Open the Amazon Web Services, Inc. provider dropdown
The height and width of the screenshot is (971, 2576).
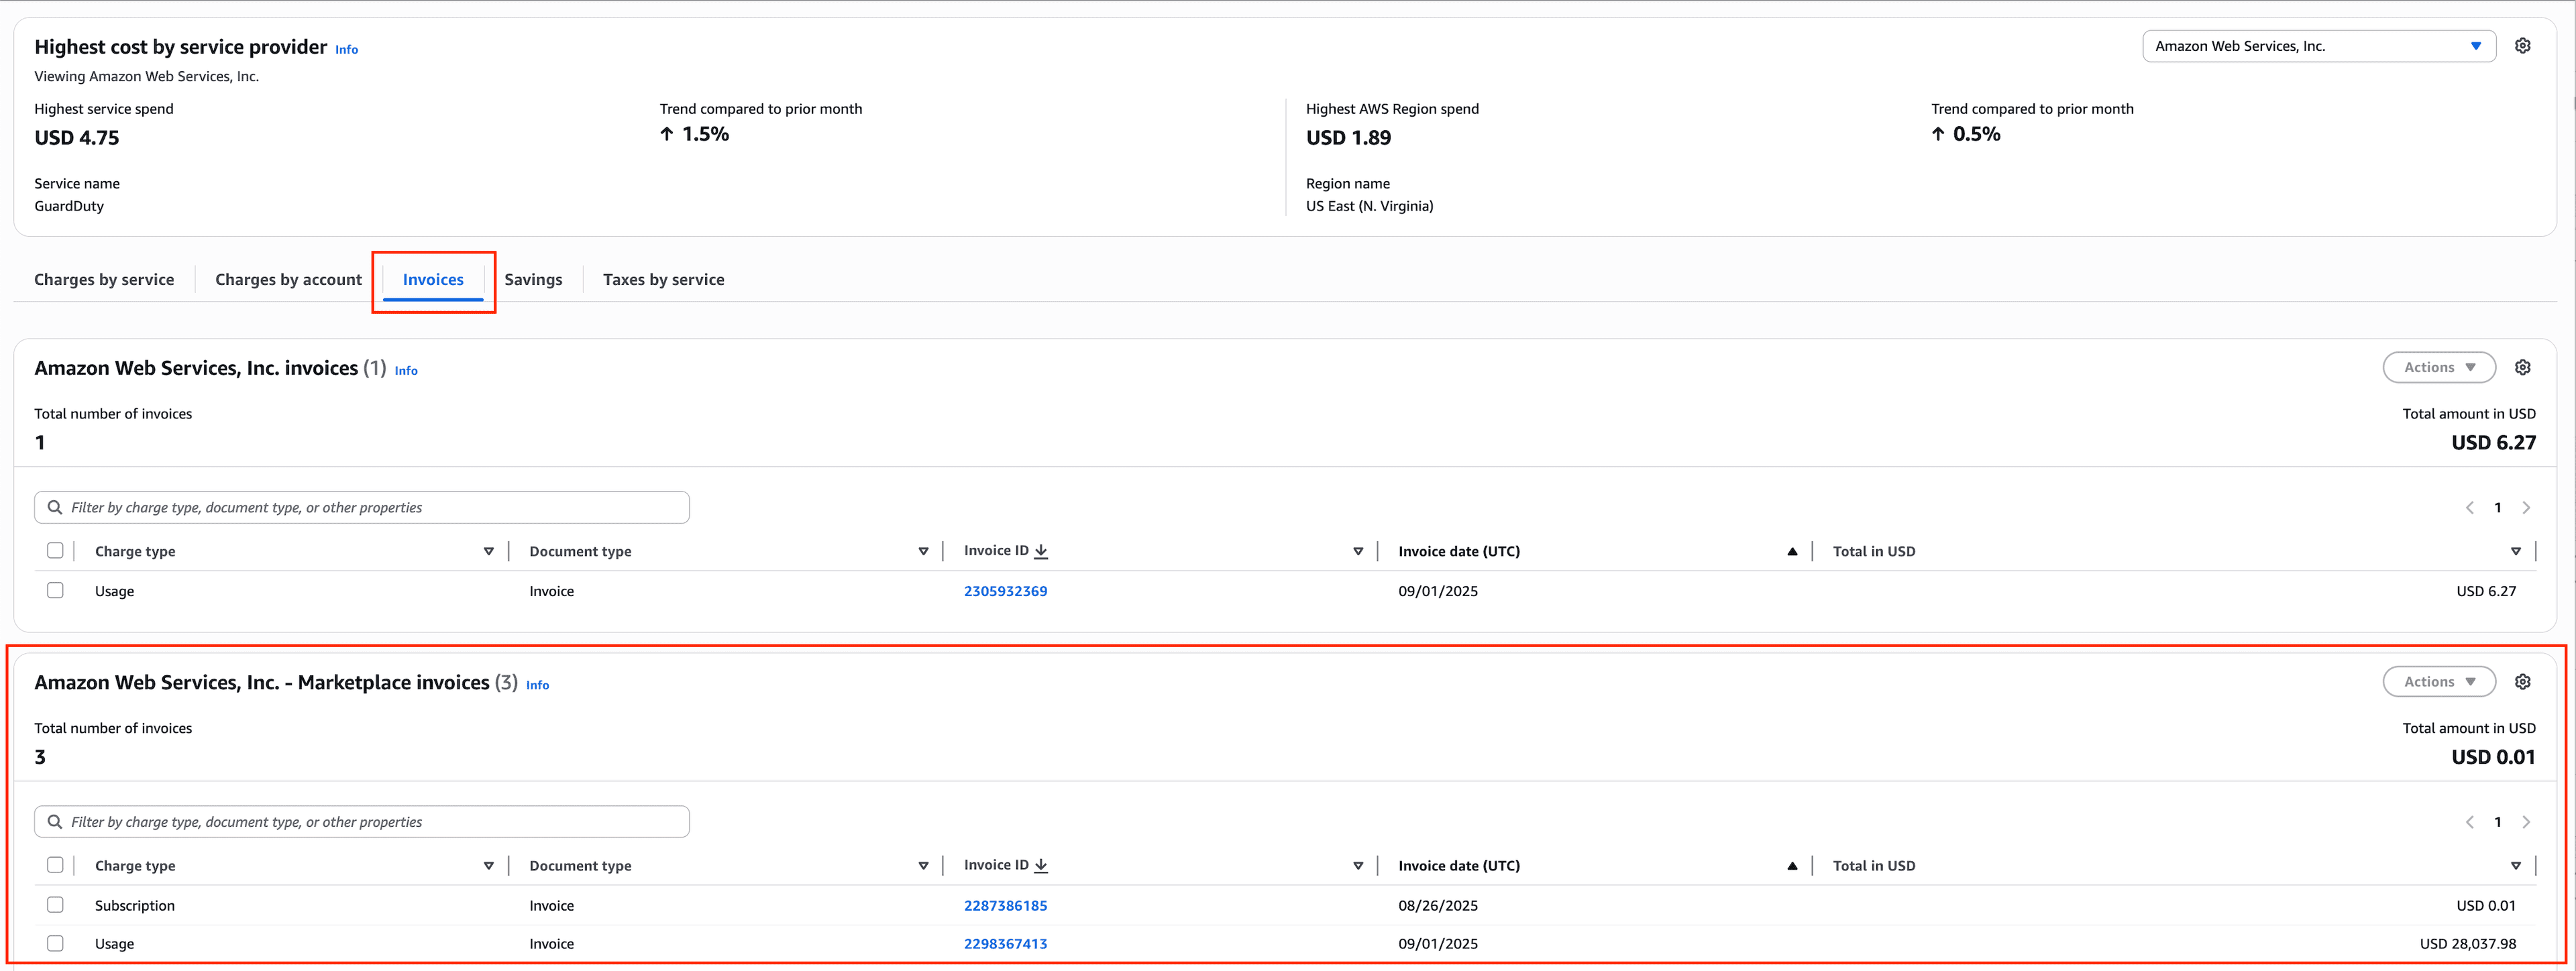[x=2318, y=45]
